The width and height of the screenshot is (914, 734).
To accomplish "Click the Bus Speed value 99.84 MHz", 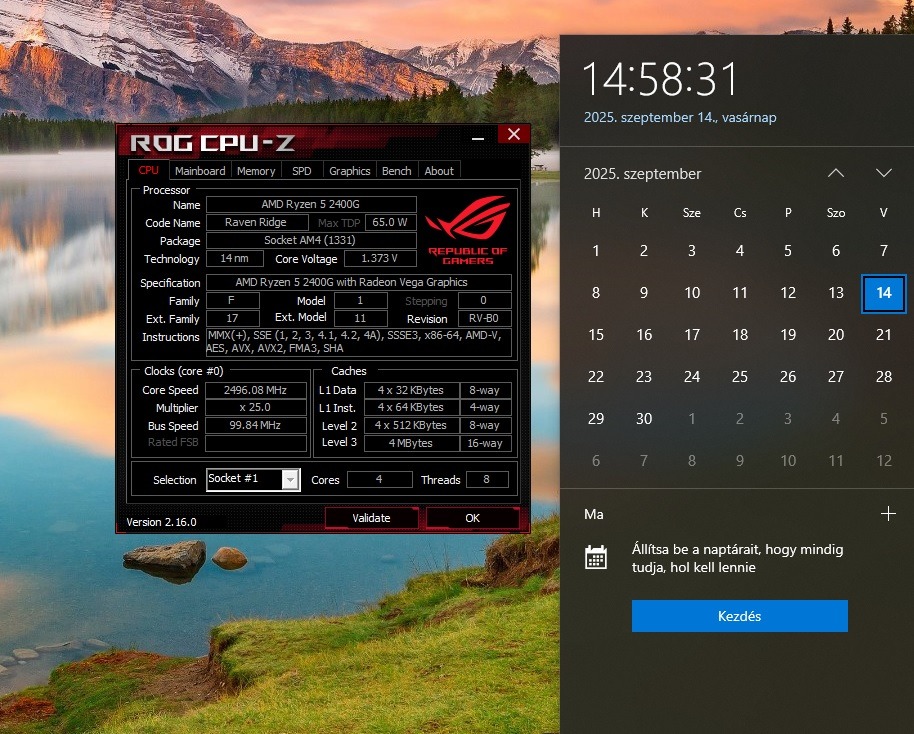I will point(256,426).
